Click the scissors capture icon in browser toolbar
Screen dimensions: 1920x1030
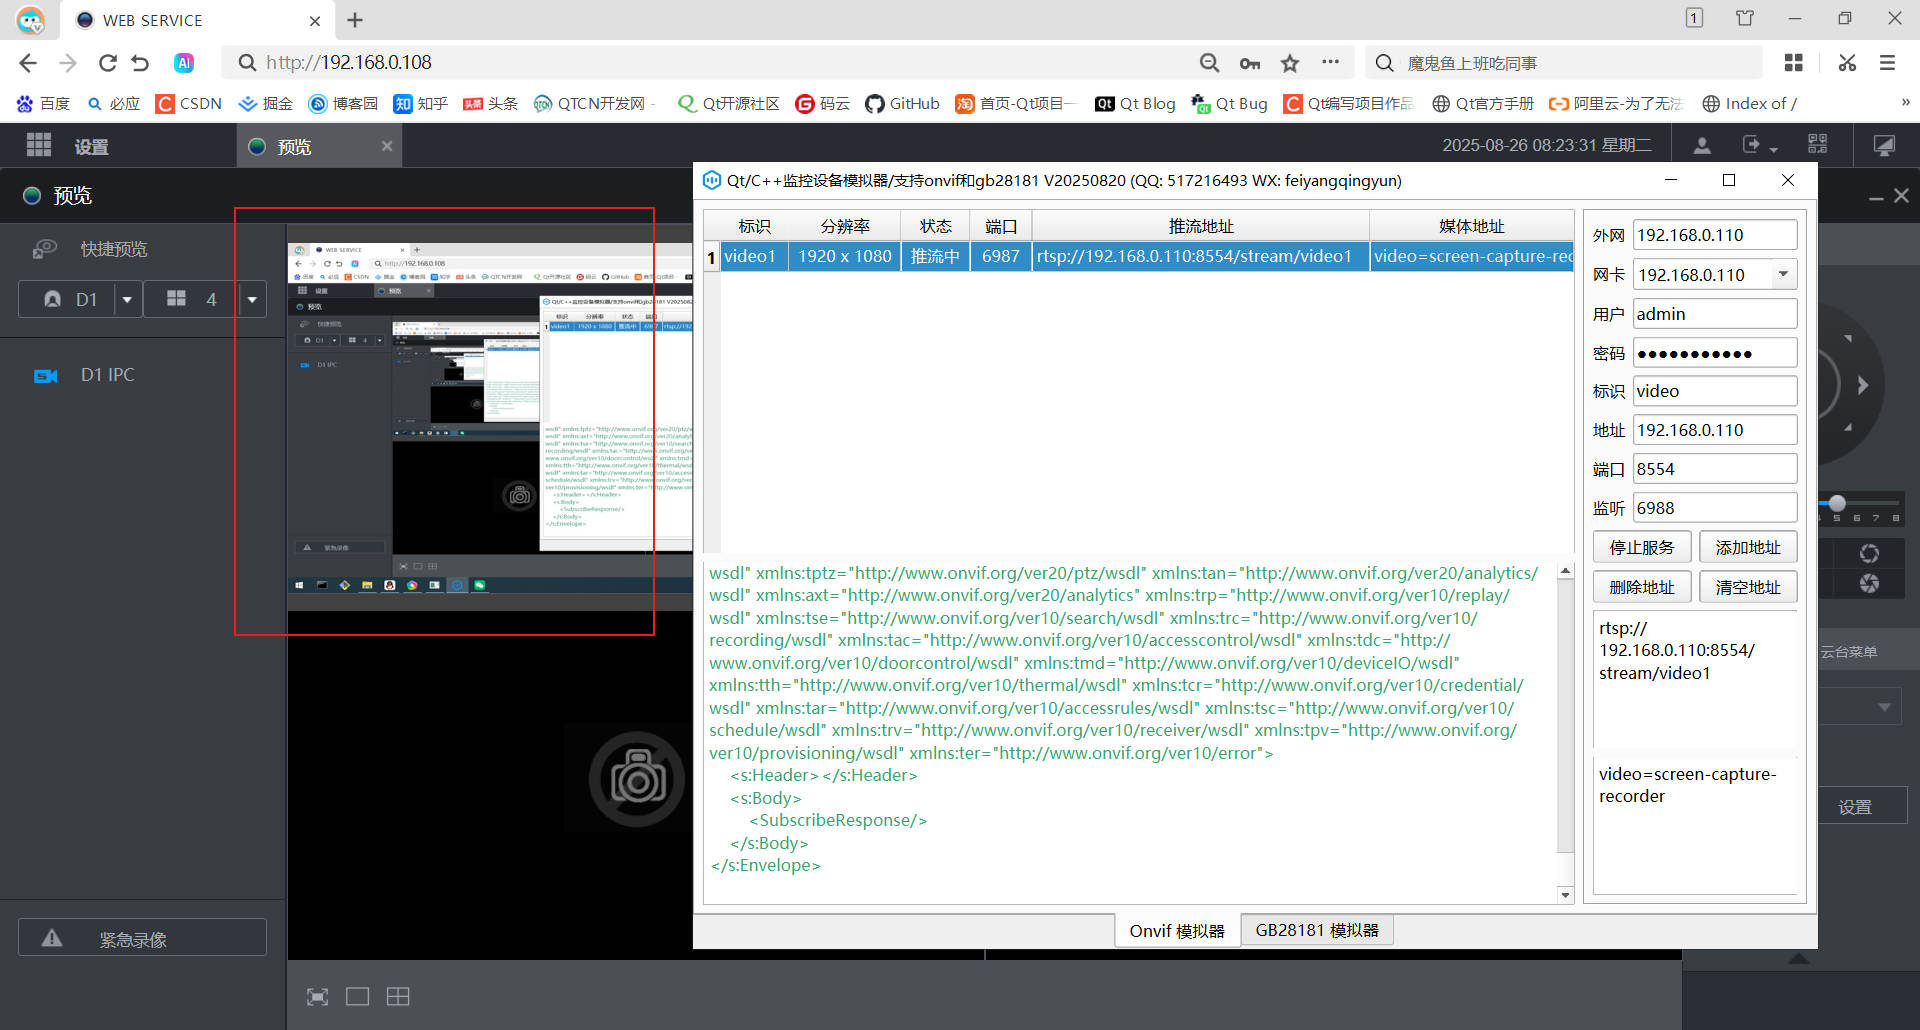[x=1846, y=62]
